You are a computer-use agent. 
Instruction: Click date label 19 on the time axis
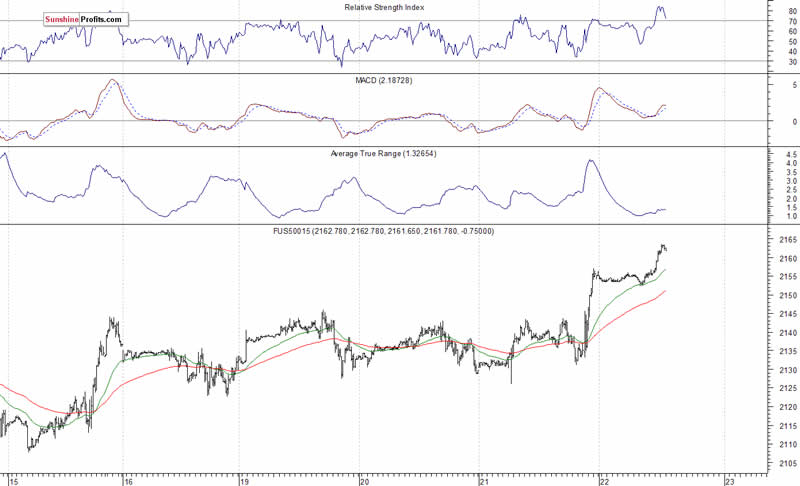tap(244, 480)
